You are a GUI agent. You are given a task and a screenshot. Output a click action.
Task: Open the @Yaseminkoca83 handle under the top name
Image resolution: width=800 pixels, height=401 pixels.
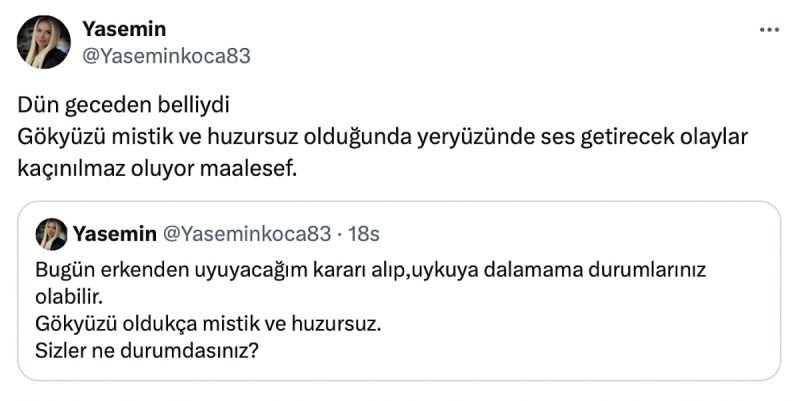(x=166, y=56)
